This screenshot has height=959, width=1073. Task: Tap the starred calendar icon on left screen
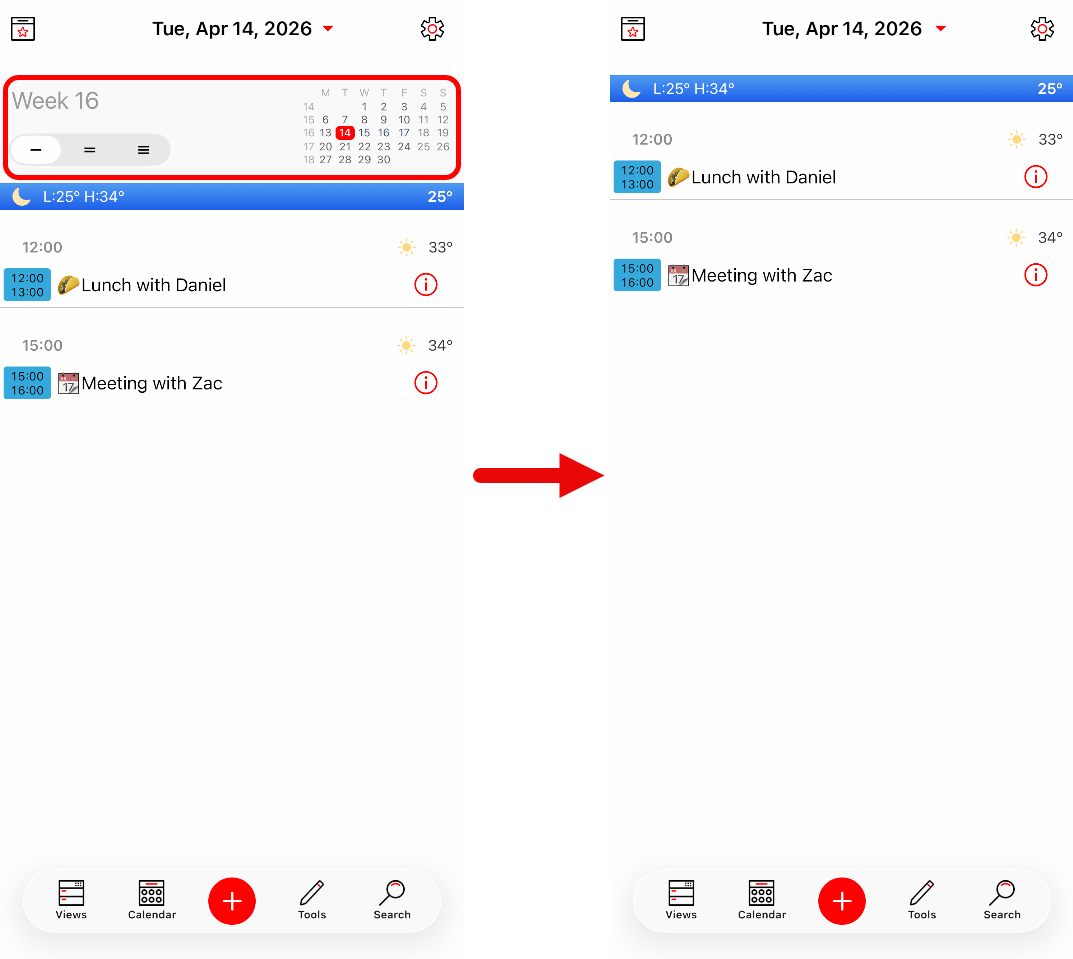pyautogui.click(x=23, y=29)
